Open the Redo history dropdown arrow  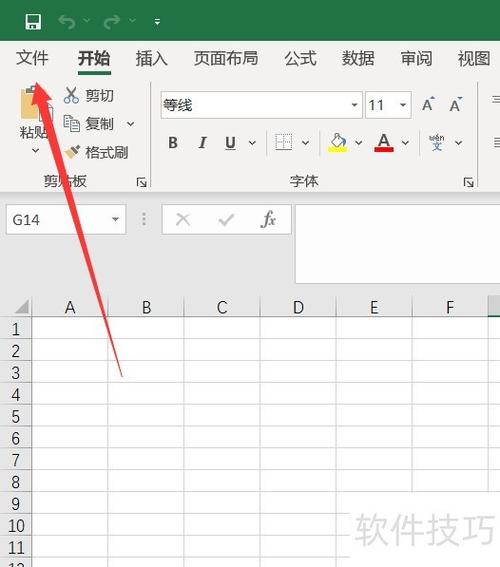point(133,21)
